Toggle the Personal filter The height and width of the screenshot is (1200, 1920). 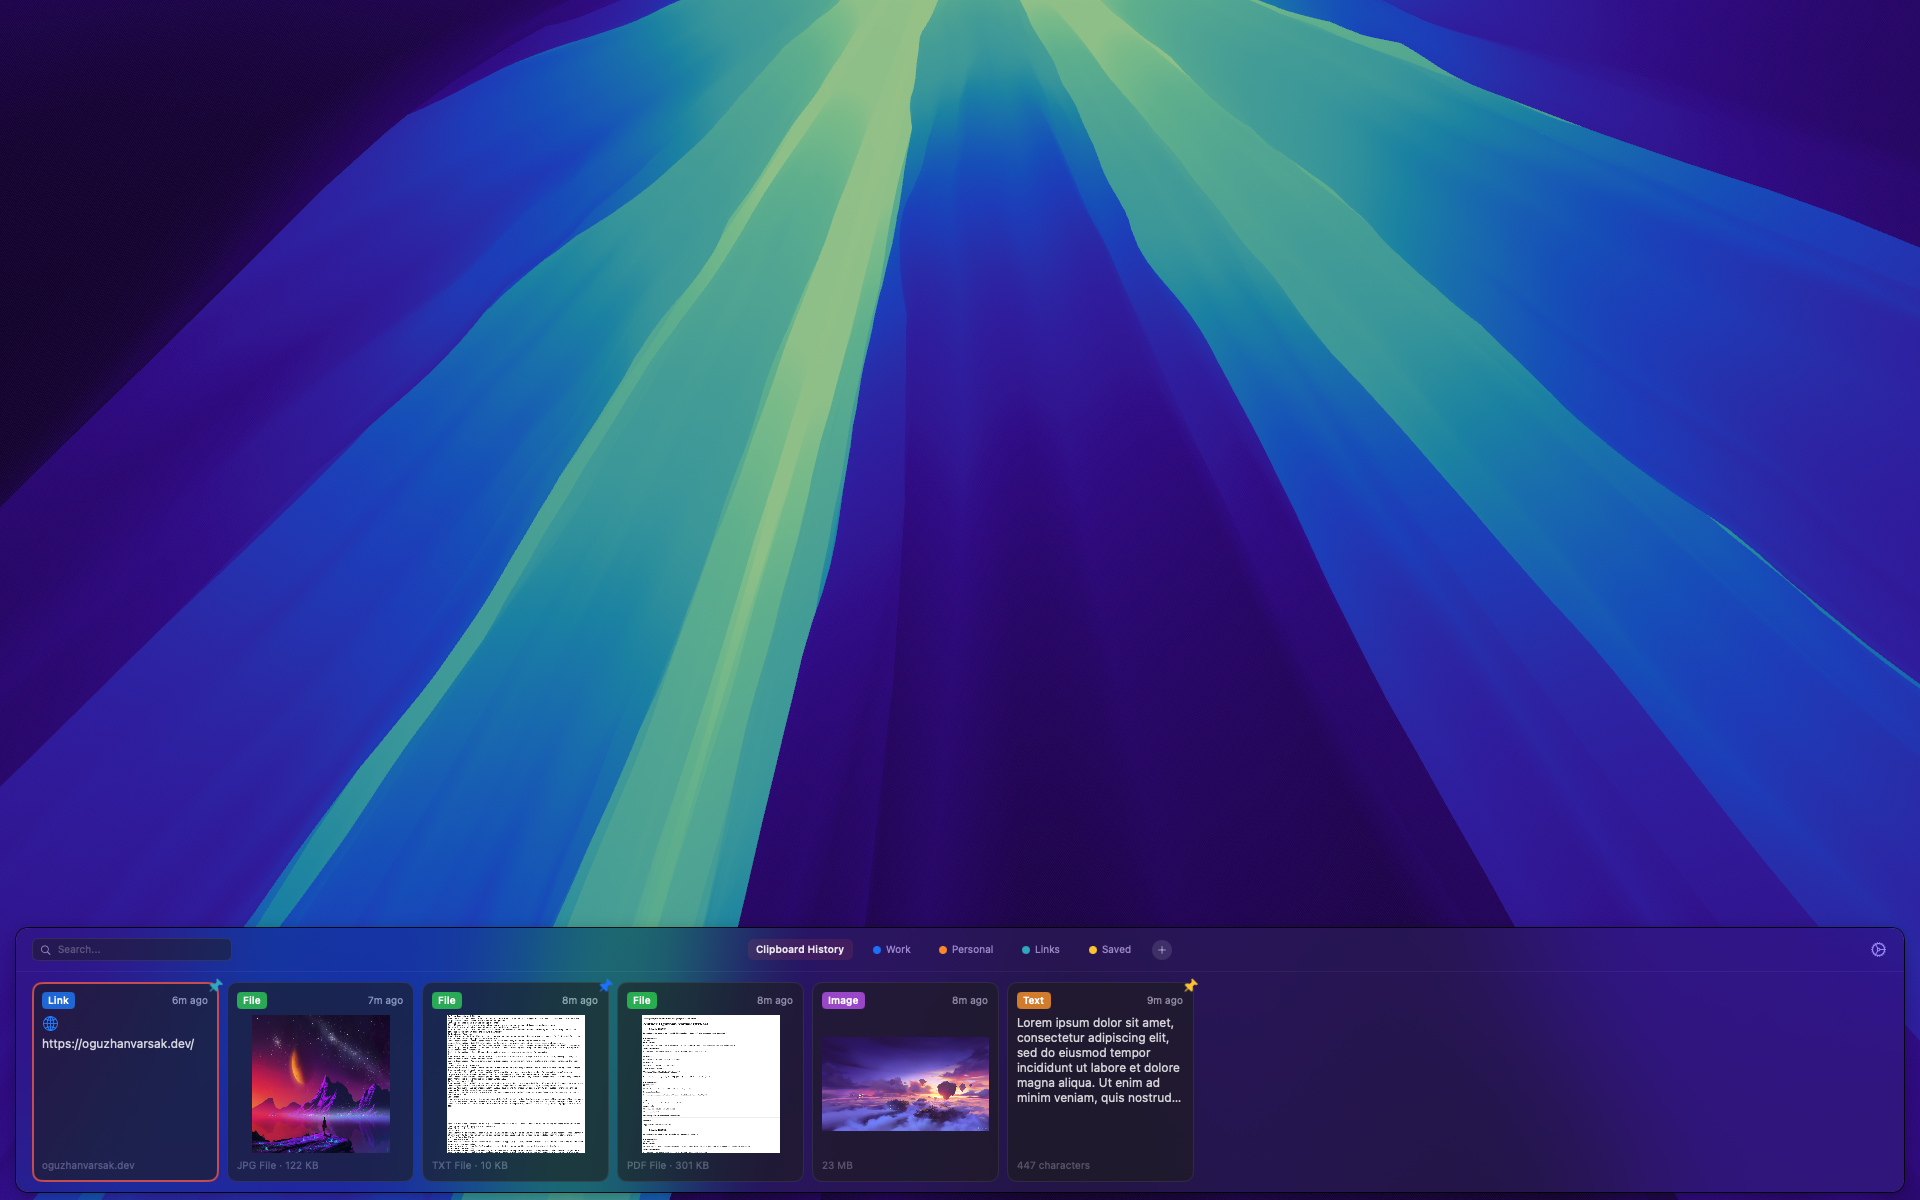pos(965,949)
